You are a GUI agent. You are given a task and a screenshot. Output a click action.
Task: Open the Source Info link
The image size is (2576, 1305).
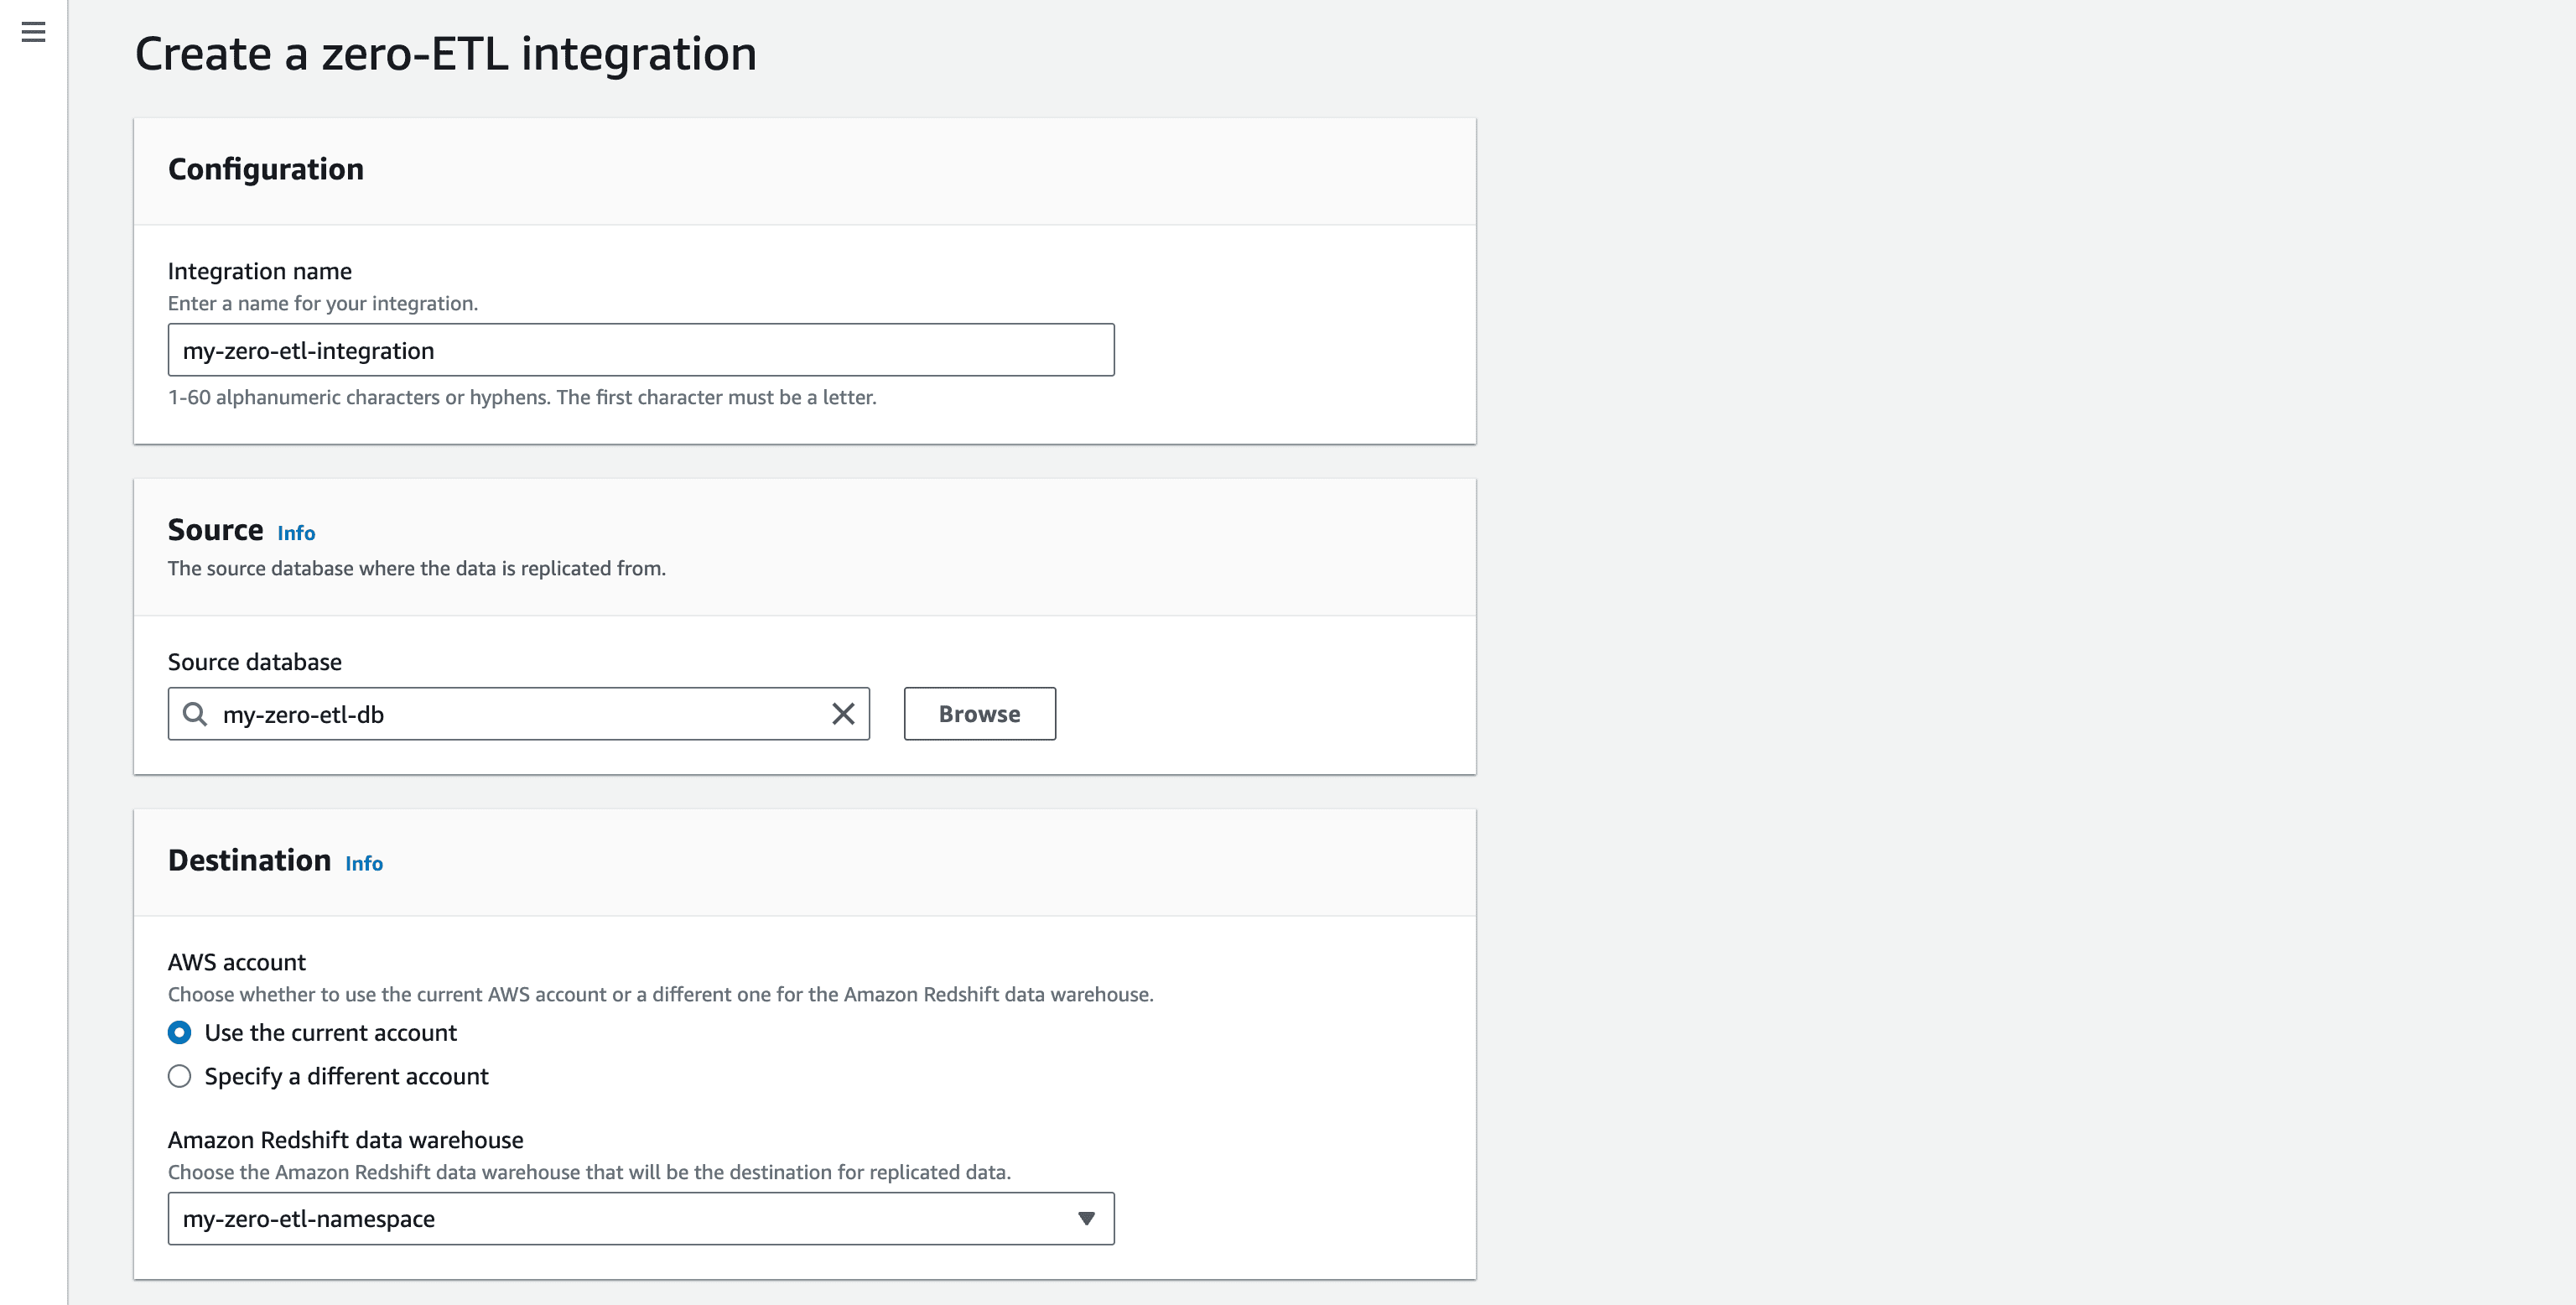click(296, 533)
